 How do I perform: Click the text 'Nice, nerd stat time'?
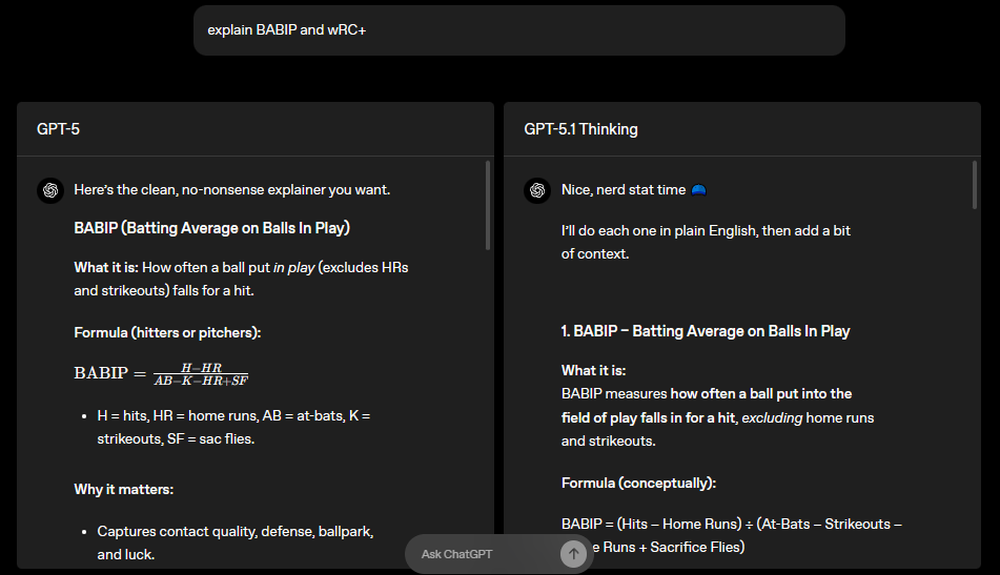(x=623, y=190)
